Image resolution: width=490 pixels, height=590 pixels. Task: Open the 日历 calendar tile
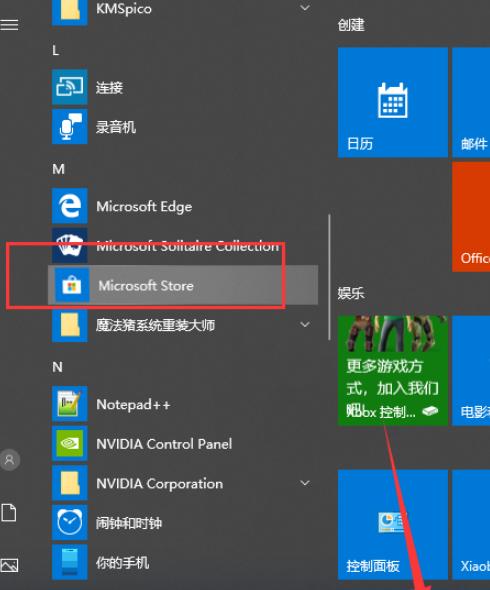tap(393, 102)
